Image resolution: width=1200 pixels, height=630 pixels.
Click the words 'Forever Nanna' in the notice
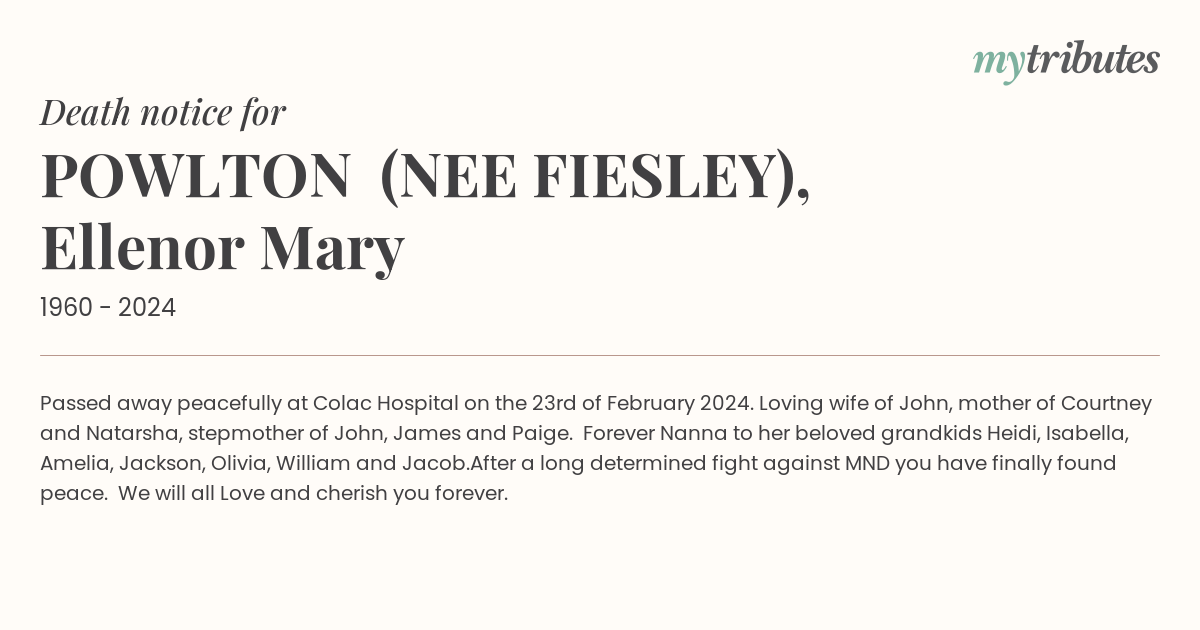[x=668, y=434]
